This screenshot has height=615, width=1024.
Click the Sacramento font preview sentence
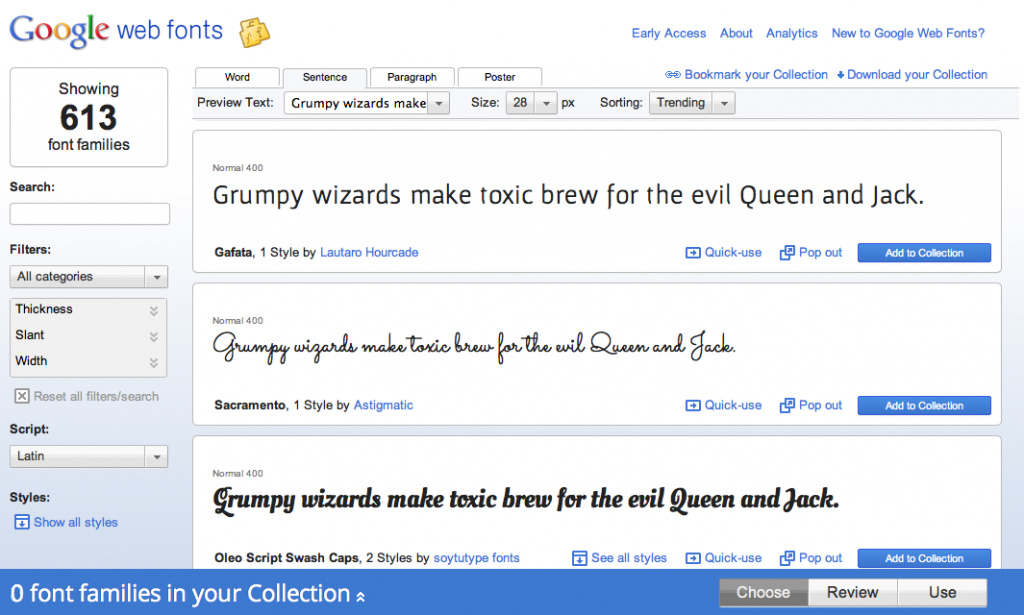click(x=474, y=347)
